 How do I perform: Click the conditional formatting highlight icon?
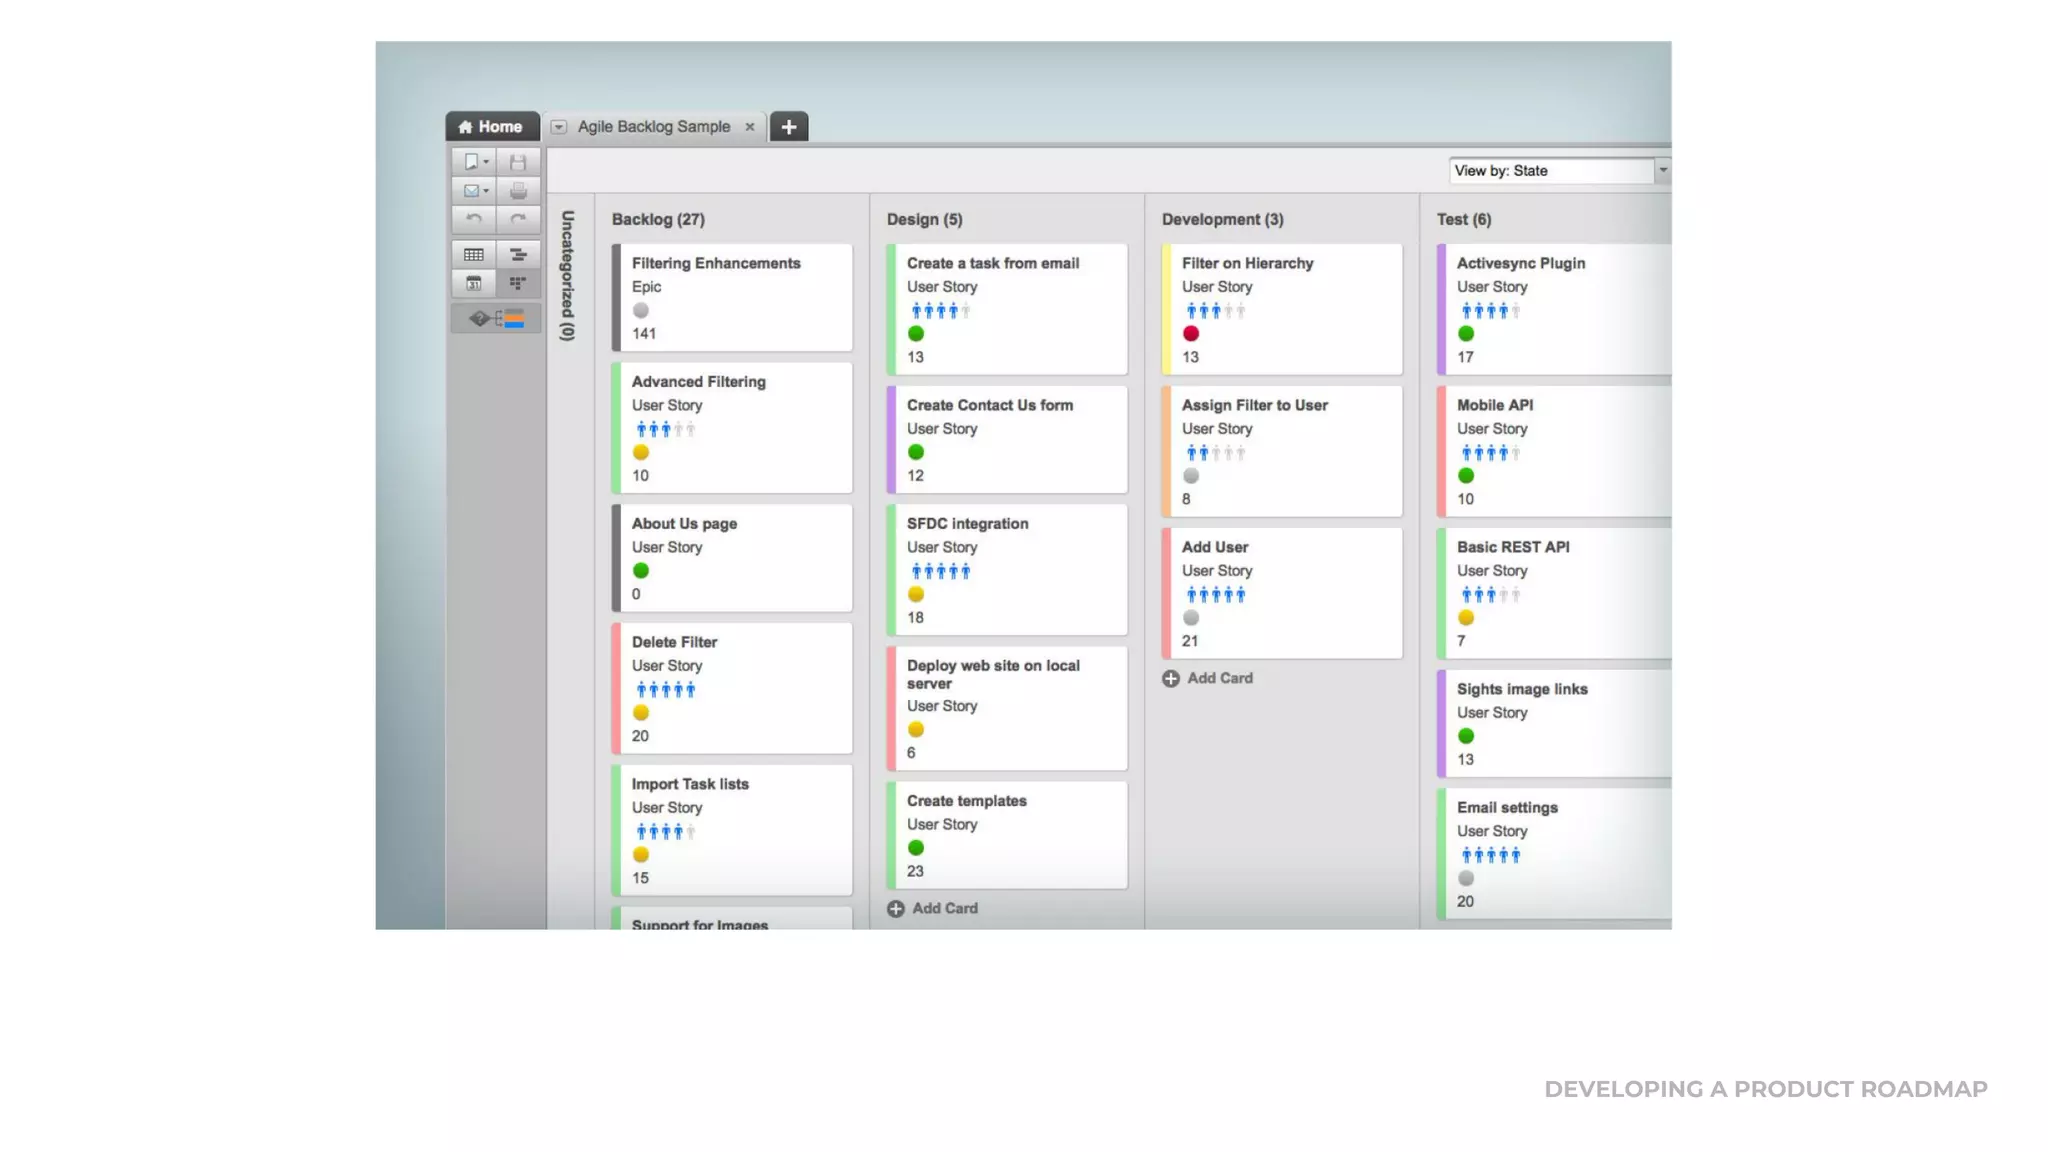click(x=496, y=319)
